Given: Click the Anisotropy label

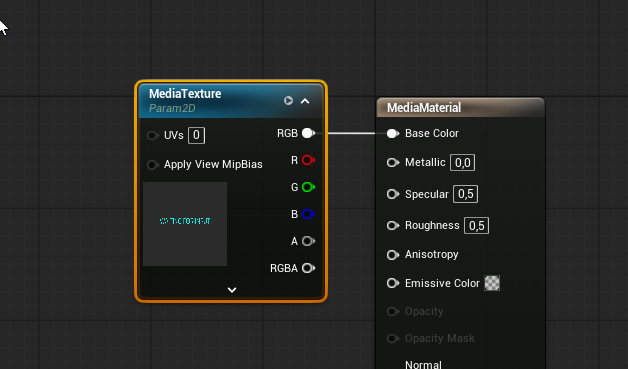Looking at the screenshot, I should point(432,255).
